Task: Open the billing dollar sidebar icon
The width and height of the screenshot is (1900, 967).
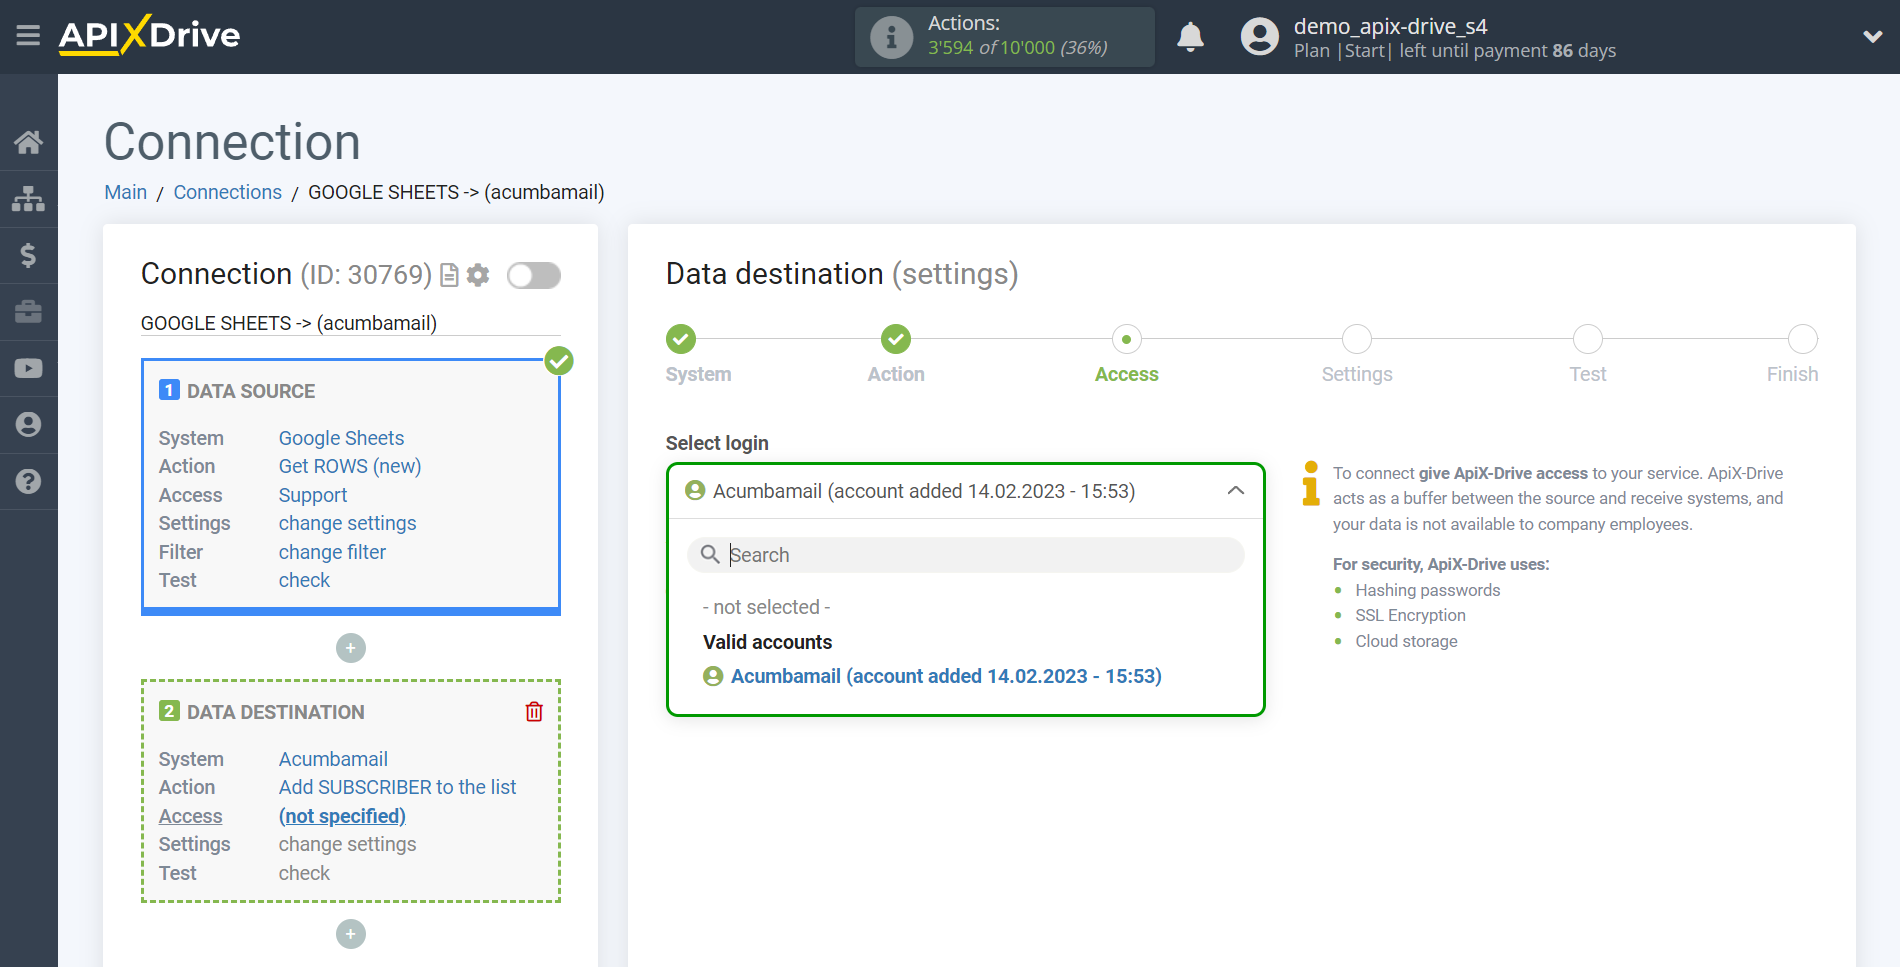Action: [x=28, y=255]
